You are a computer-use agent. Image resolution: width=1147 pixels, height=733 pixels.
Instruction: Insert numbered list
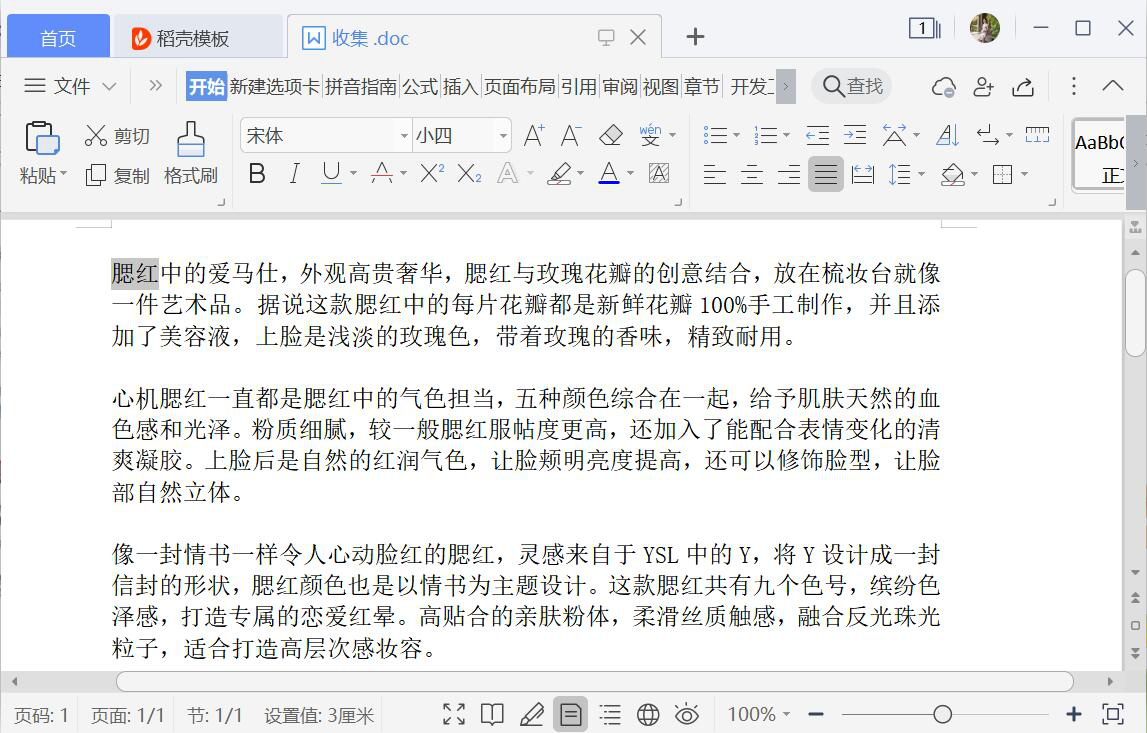(766, 135)
